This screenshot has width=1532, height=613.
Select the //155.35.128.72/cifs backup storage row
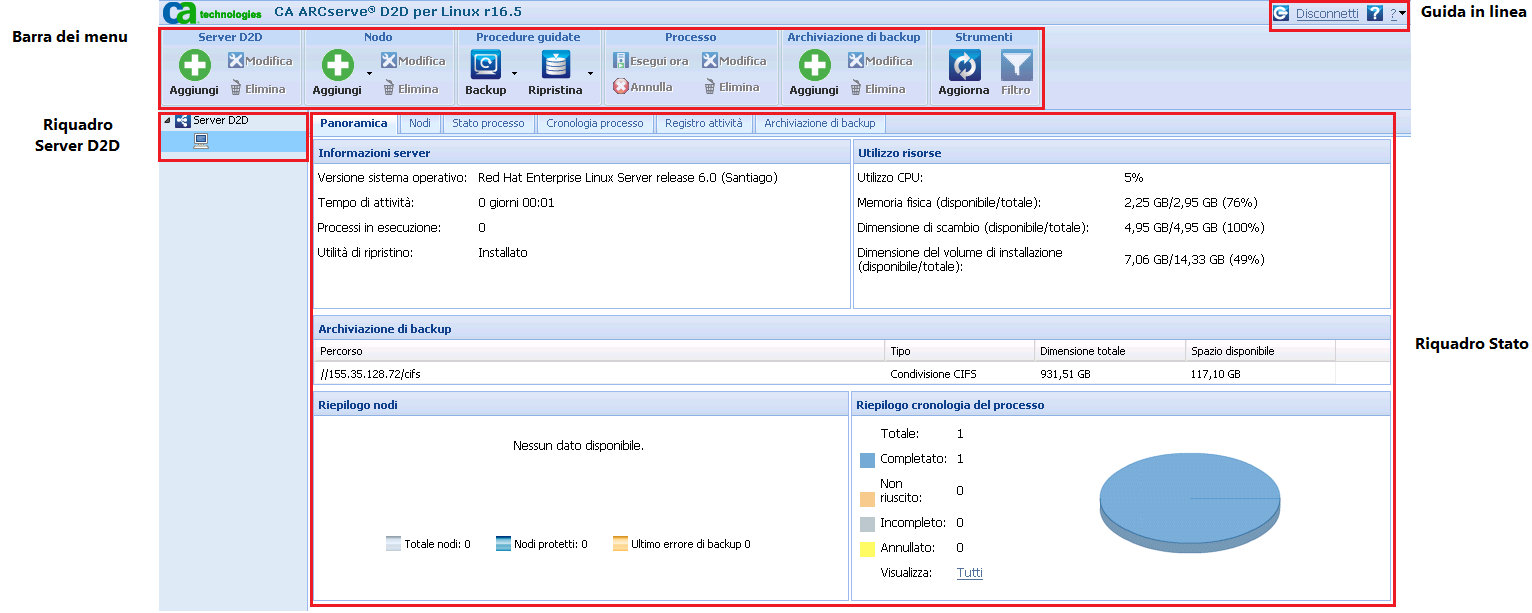(x=600, y=374)
